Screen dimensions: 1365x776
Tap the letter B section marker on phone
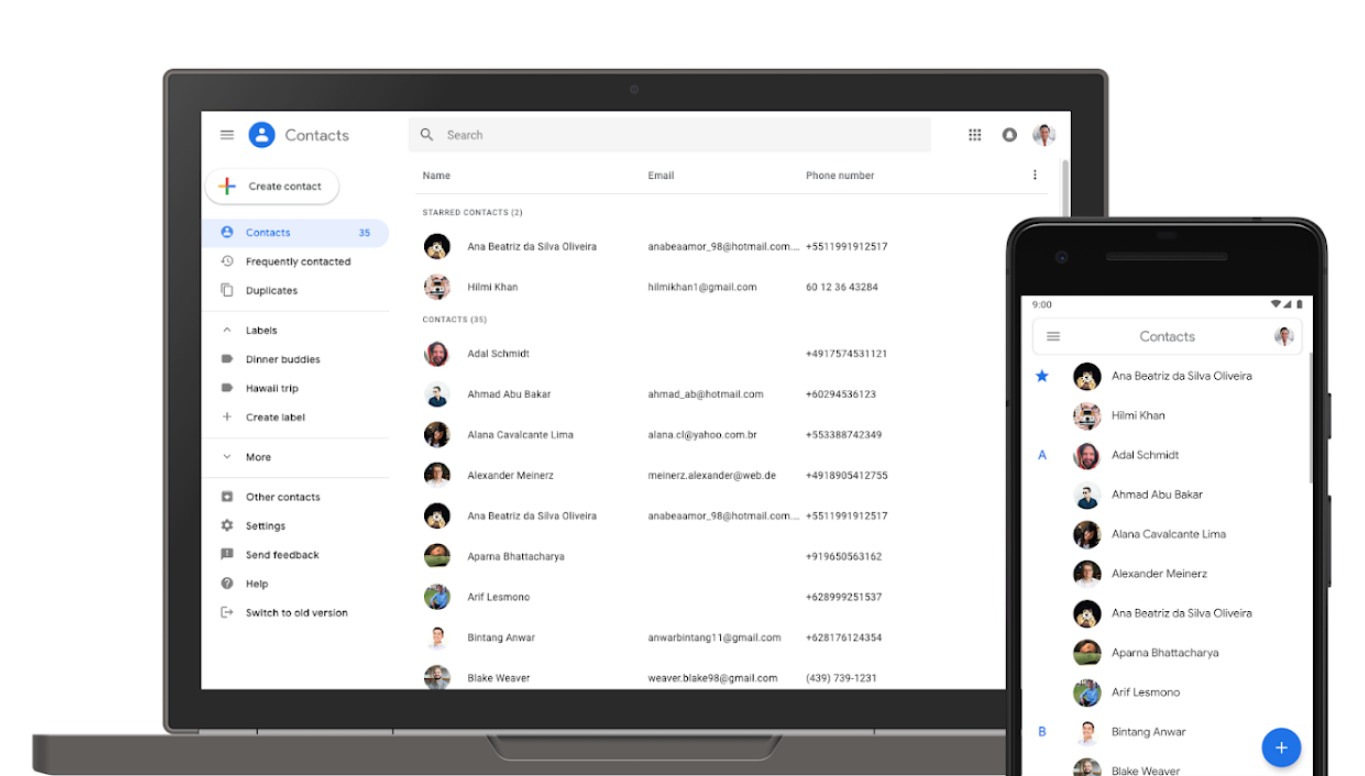1042,732
